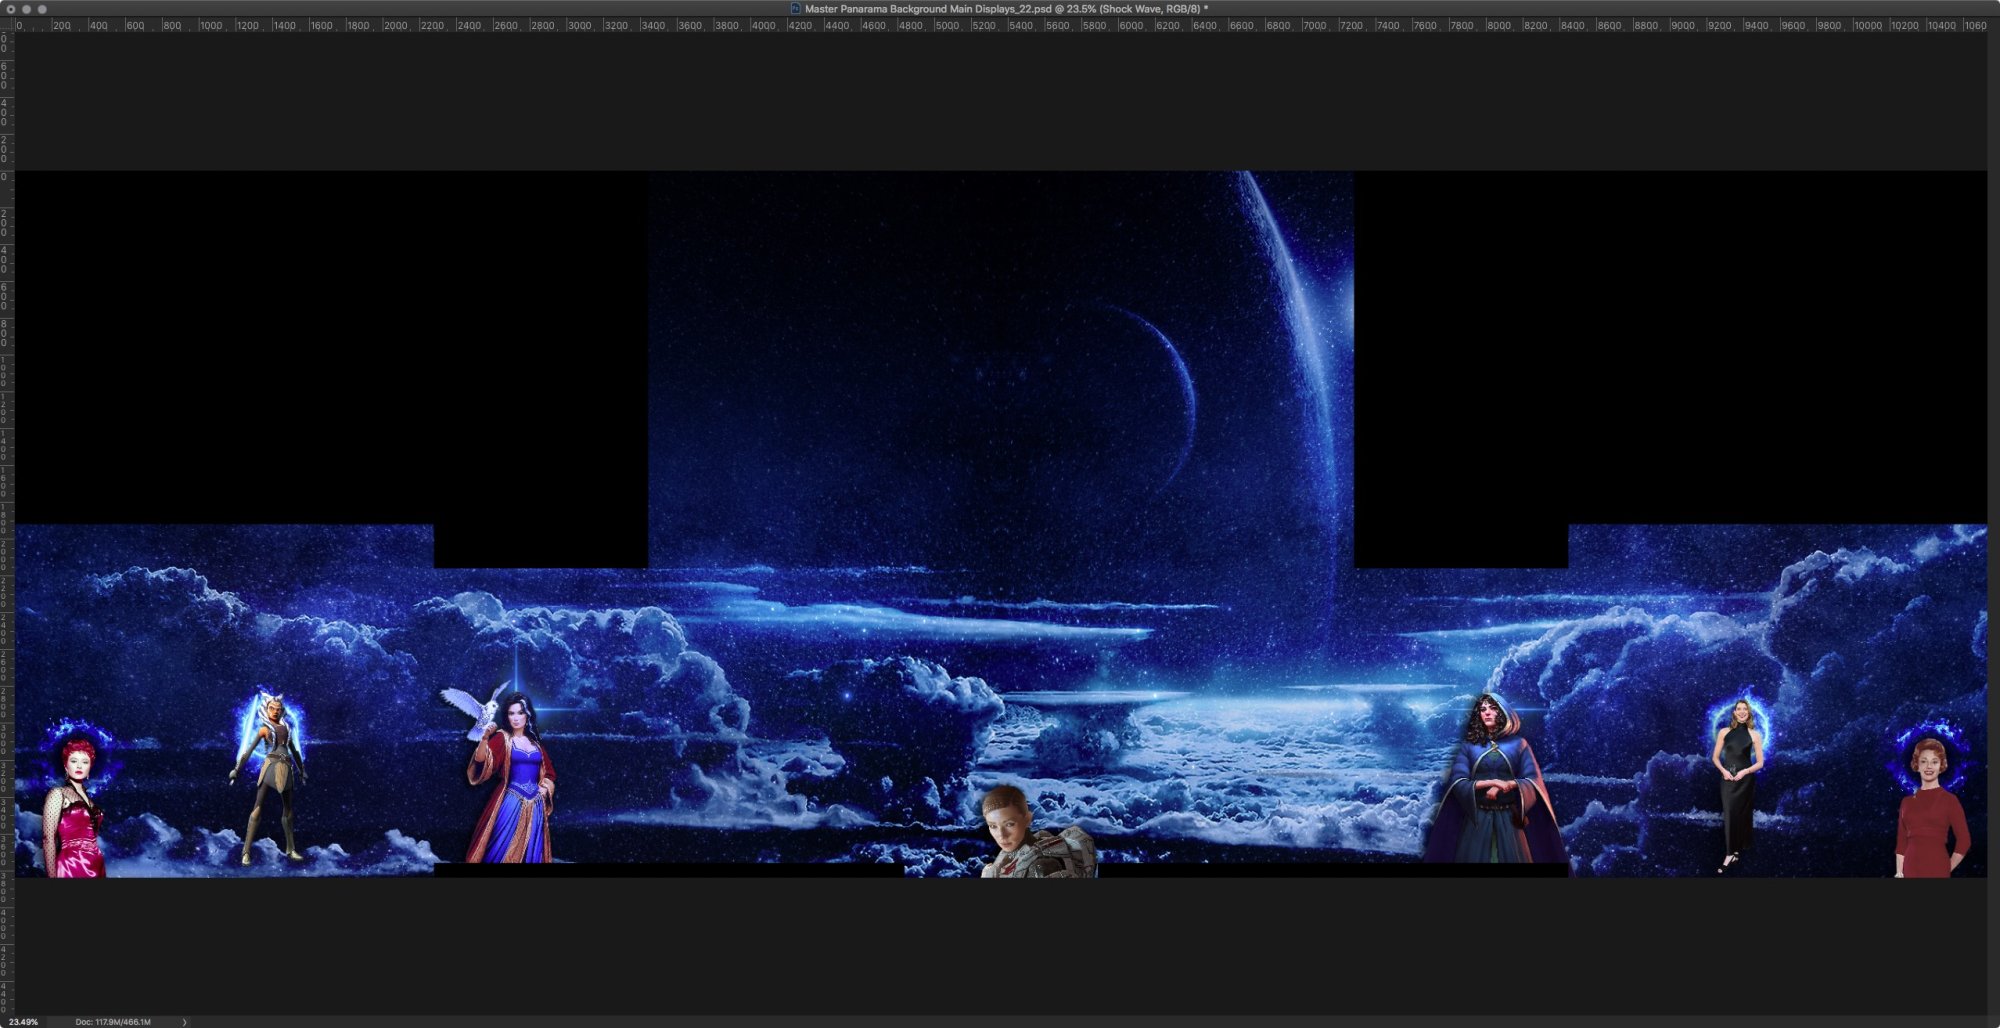Click the red-haired woman in pink dress
This screenshot has height=1028, width=2000.
click(75, 808)
